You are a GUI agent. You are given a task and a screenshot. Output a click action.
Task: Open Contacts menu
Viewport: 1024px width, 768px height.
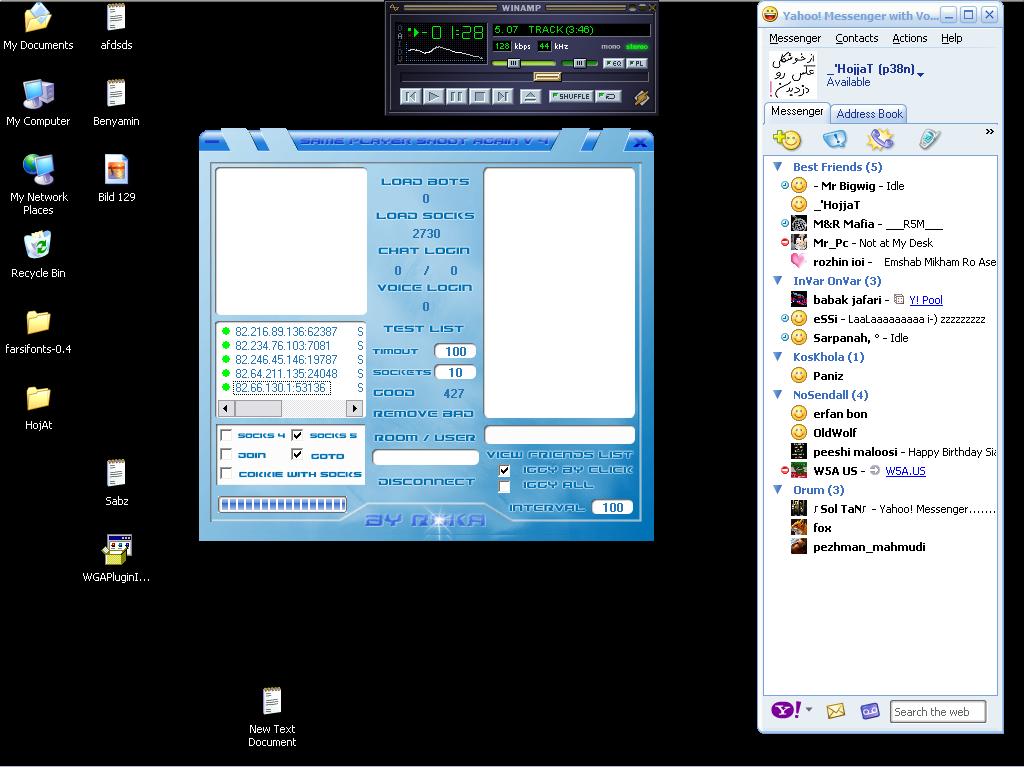856,38
